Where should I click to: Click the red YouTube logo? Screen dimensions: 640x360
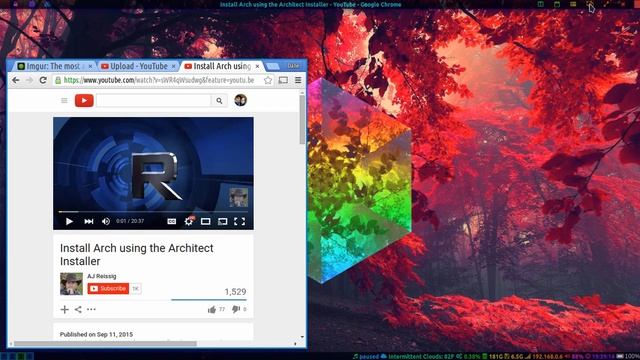tap(84, 100)
